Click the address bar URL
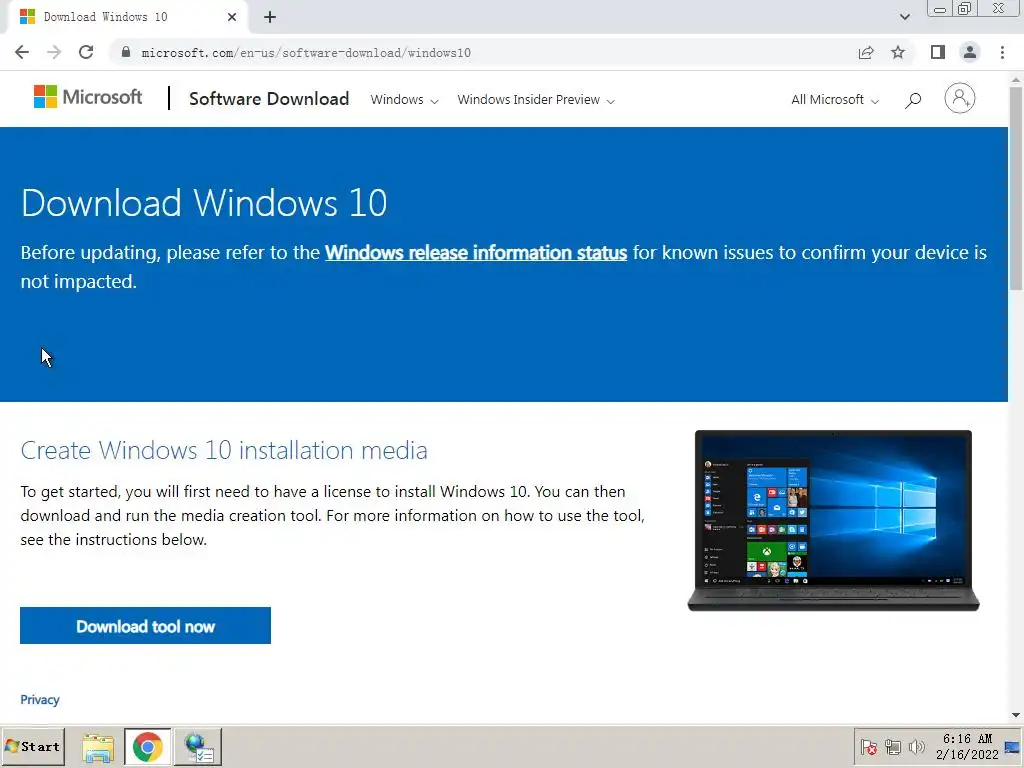The width and height of the screenshot is (1024, 768). pos(306,53)
